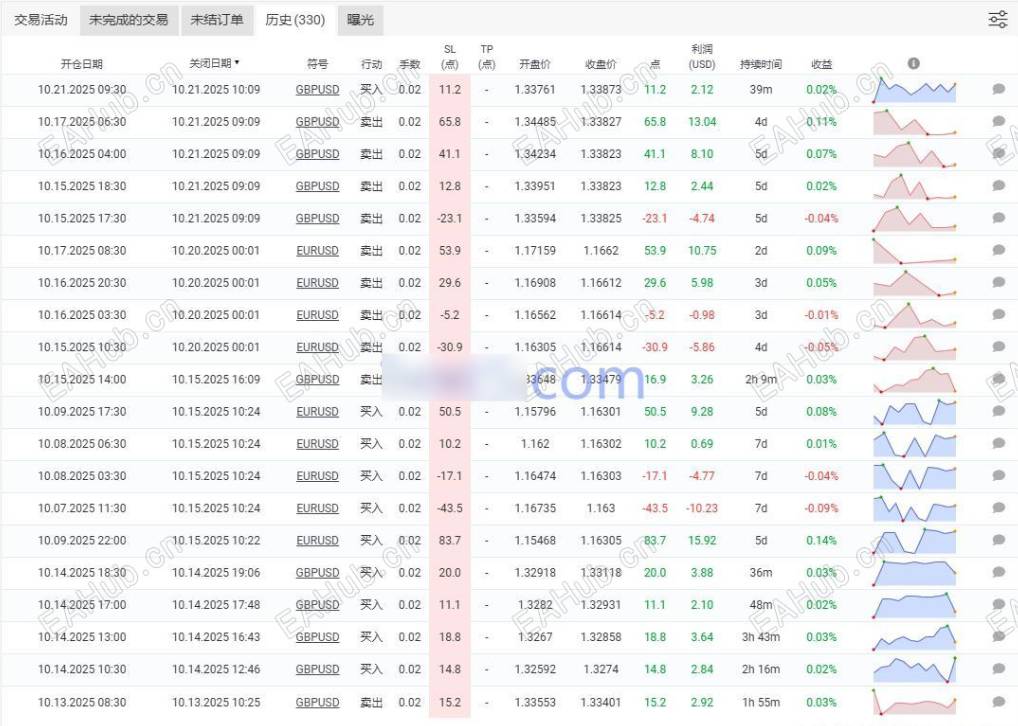The height and width of the screenshot is (726, 1018).
Task: Open comment bubble for 10.08.2025 06:30 trade
Action: click(x=999, y=444)
